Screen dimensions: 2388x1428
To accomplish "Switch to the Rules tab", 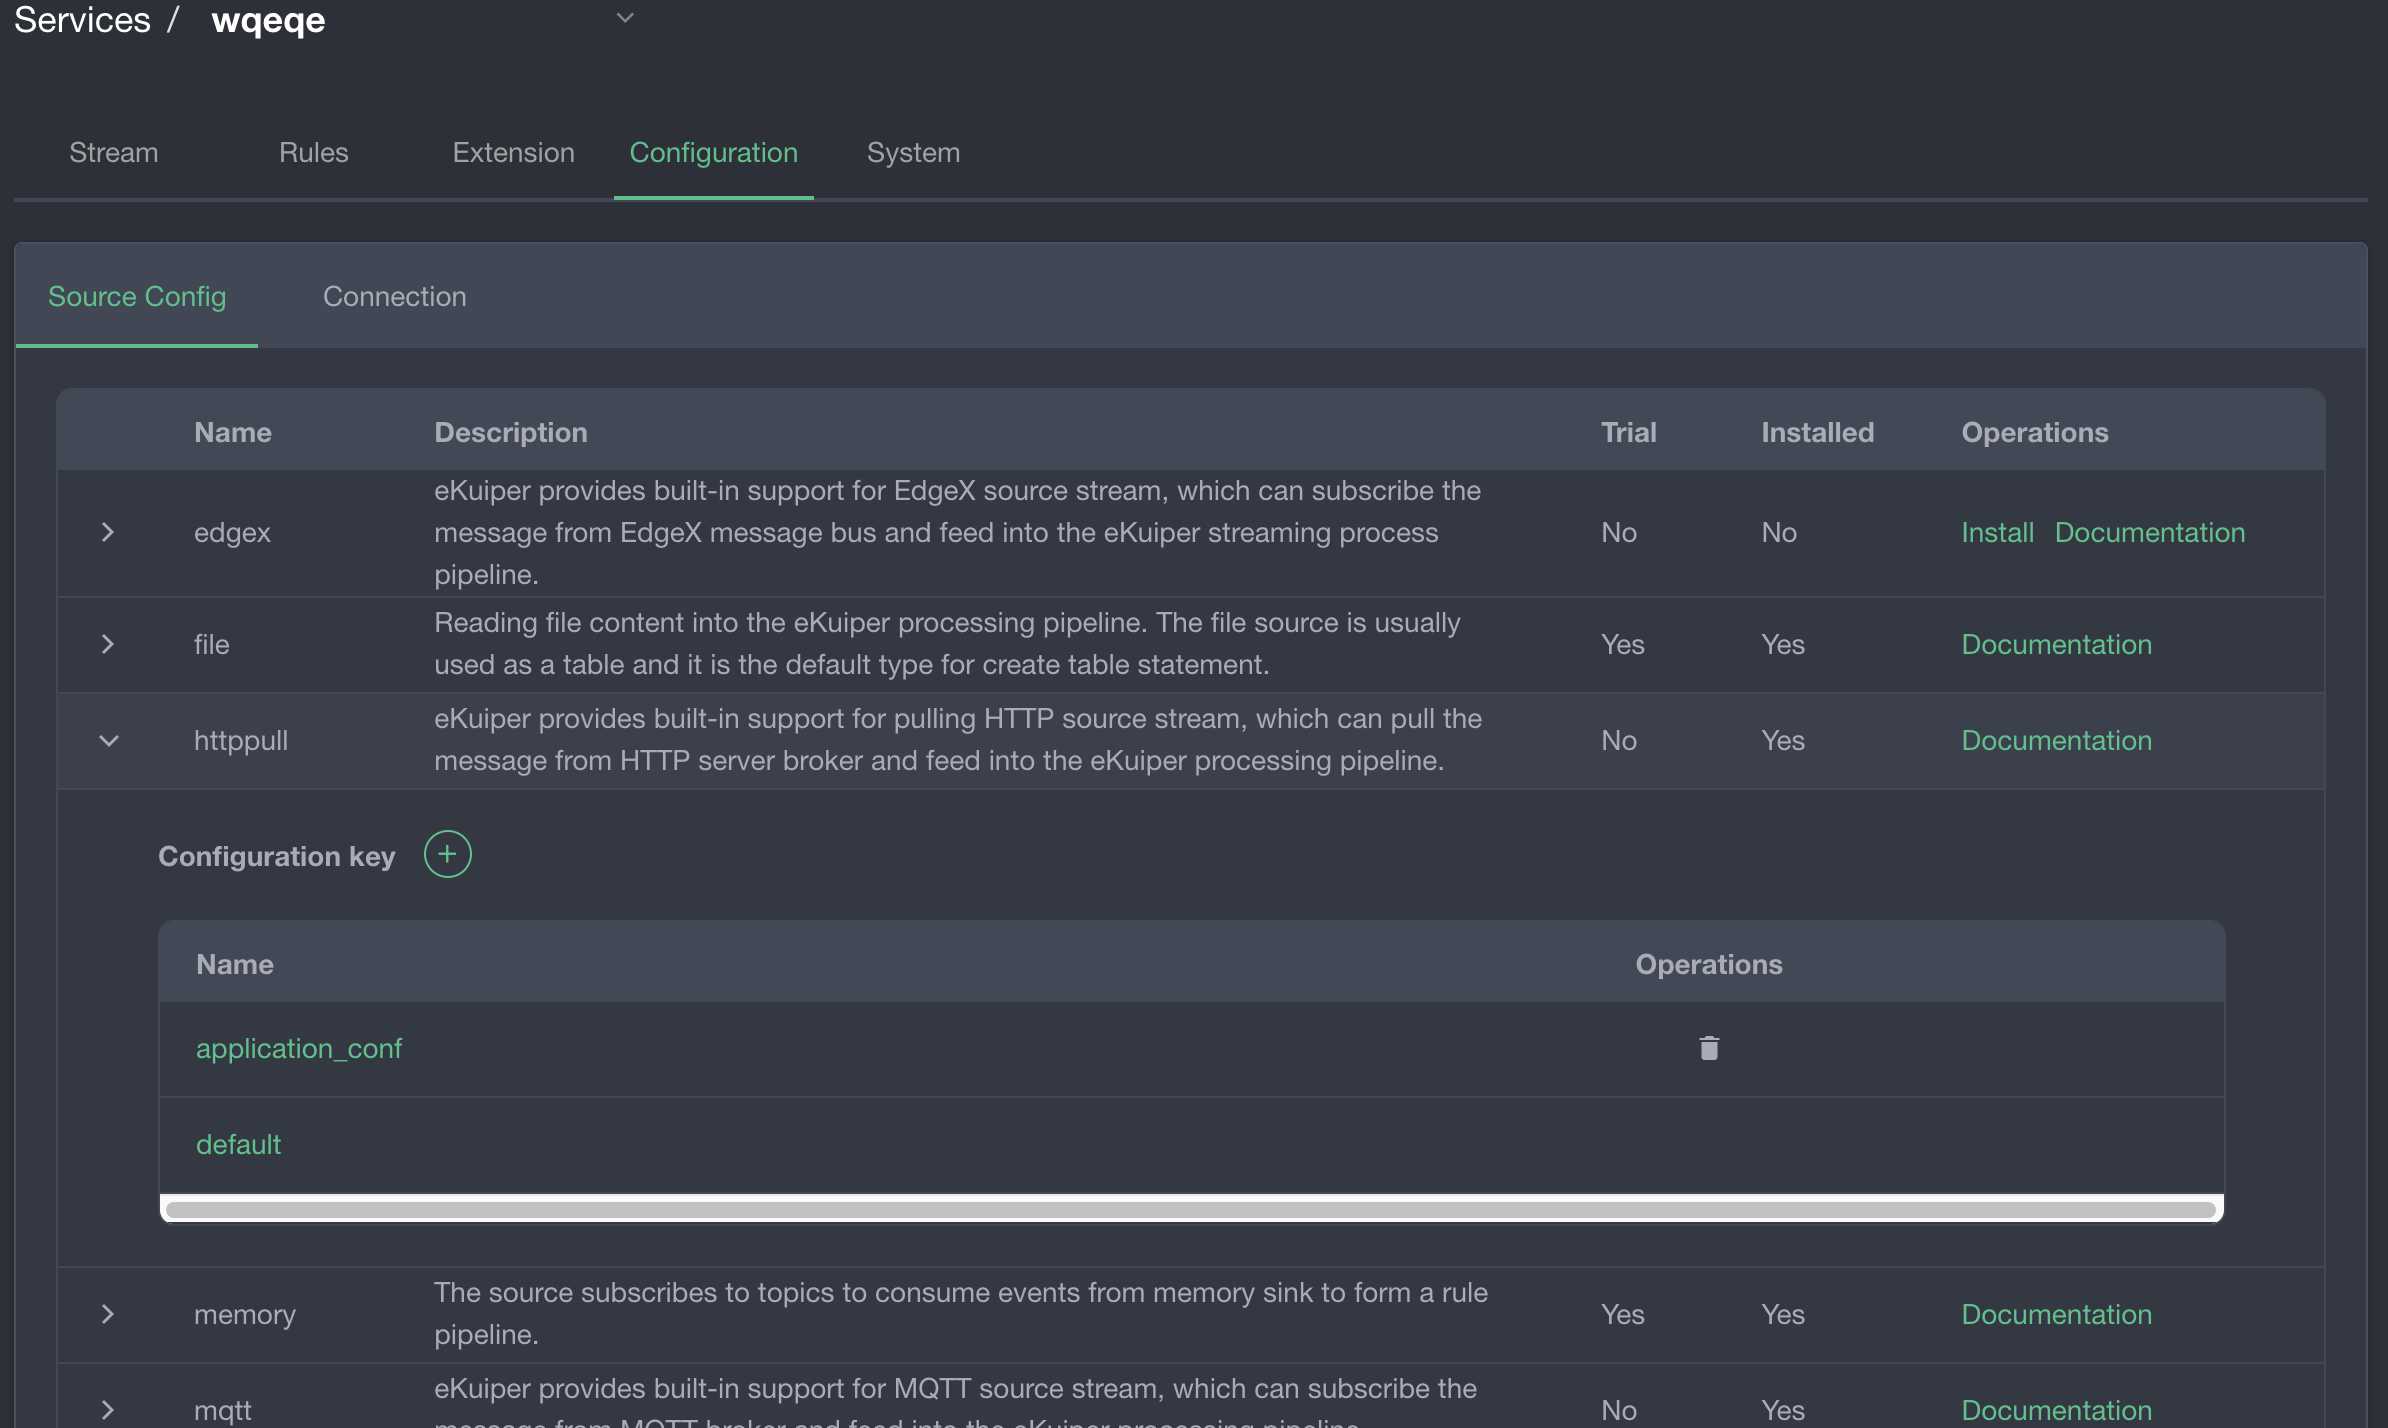I will tap(314, 152).
